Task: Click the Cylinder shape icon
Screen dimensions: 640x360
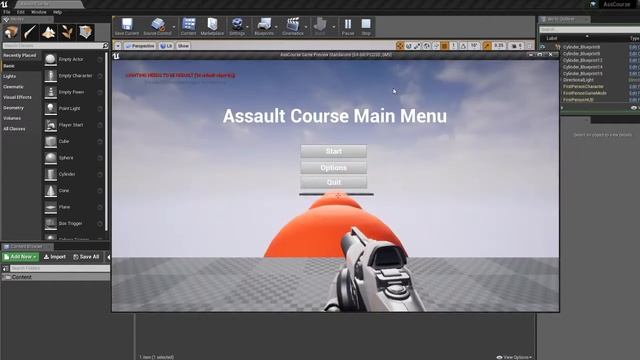Action: [x=51, y=174]
